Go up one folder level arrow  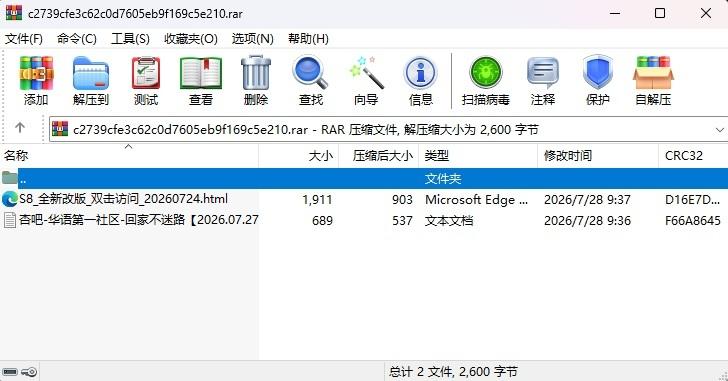(x=20, y=127)
